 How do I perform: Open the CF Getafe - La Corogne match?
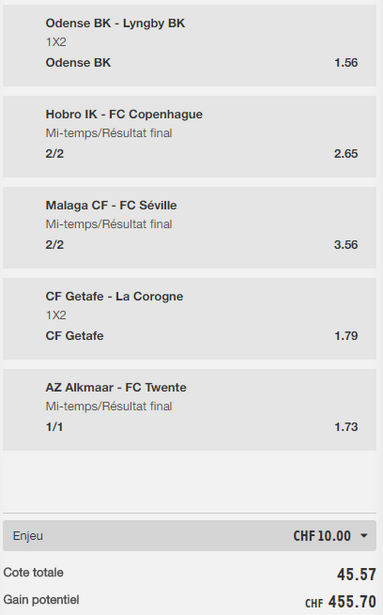114,296
